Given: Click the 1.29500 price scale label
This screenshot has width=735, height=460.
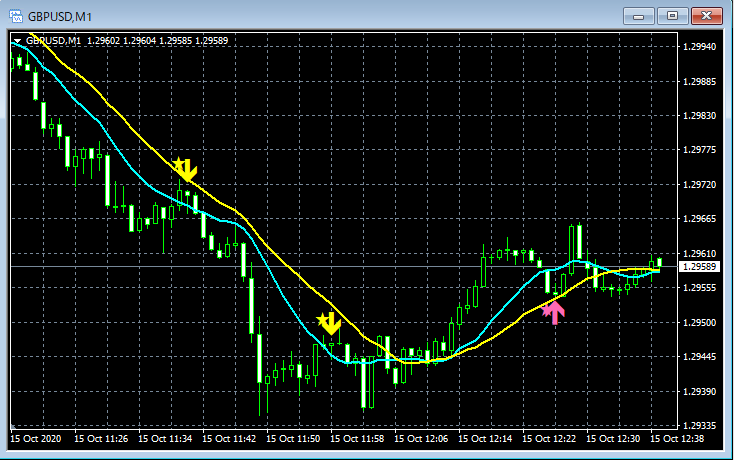Looking at the screenshot, I should pos(699,323).
